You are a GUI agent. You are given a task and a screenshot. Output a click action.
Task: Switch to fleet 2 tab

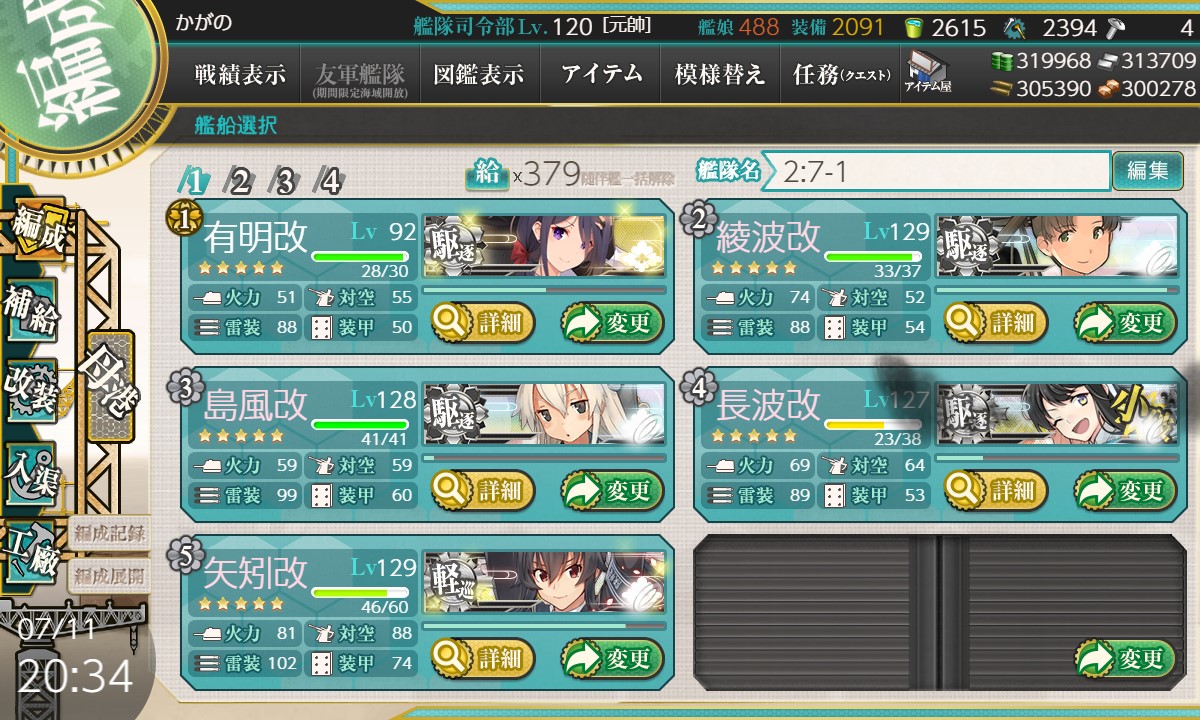point(240,181)
